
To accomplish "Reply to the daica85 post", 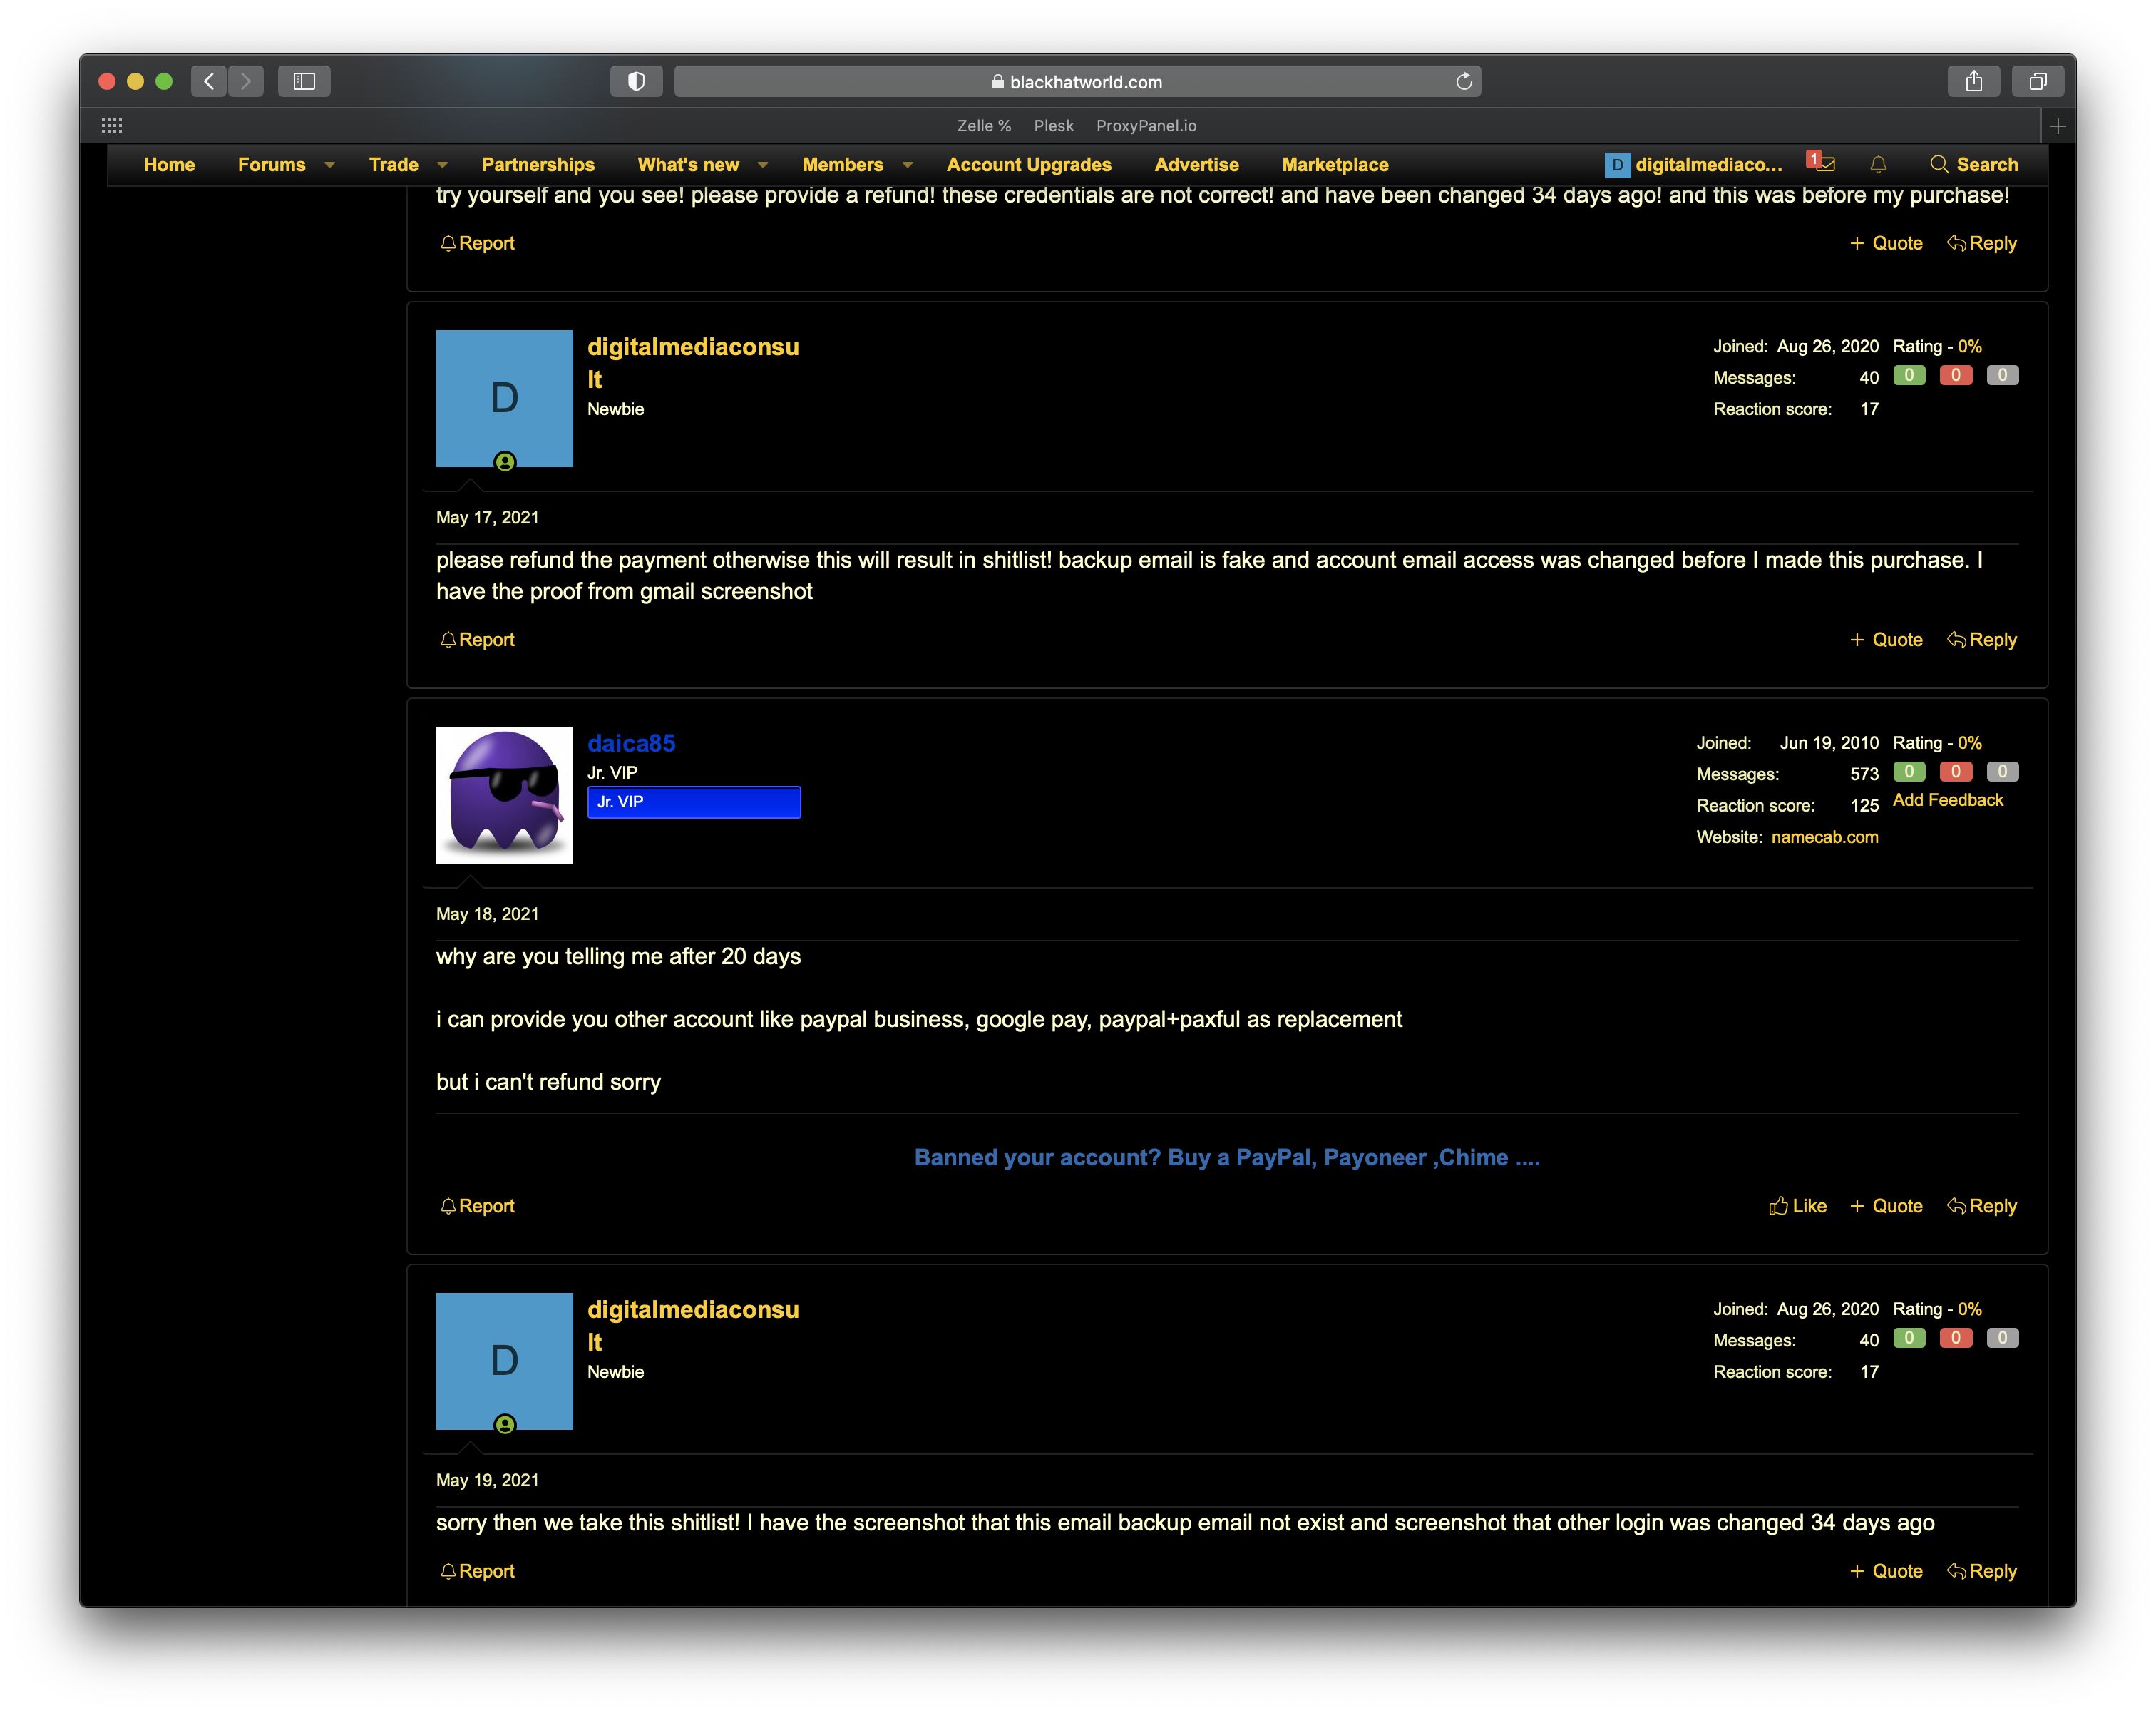I will point(1982,1206).
